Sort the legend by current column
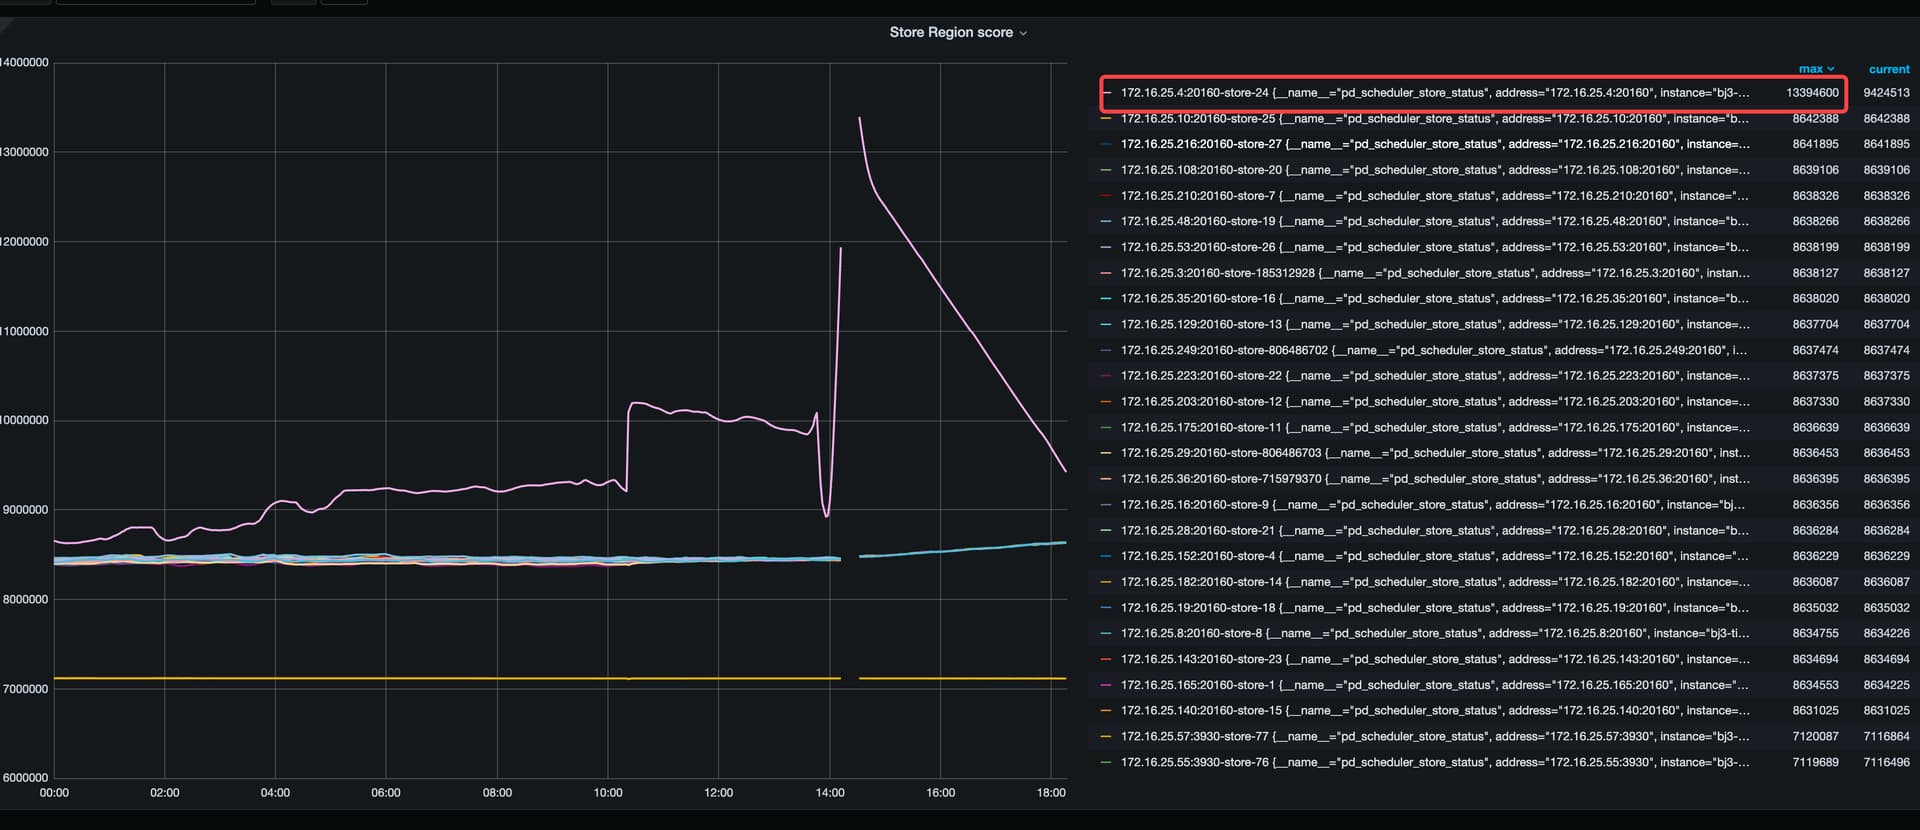Screen dimensions: 1920x830 [x=1888, y=69]
